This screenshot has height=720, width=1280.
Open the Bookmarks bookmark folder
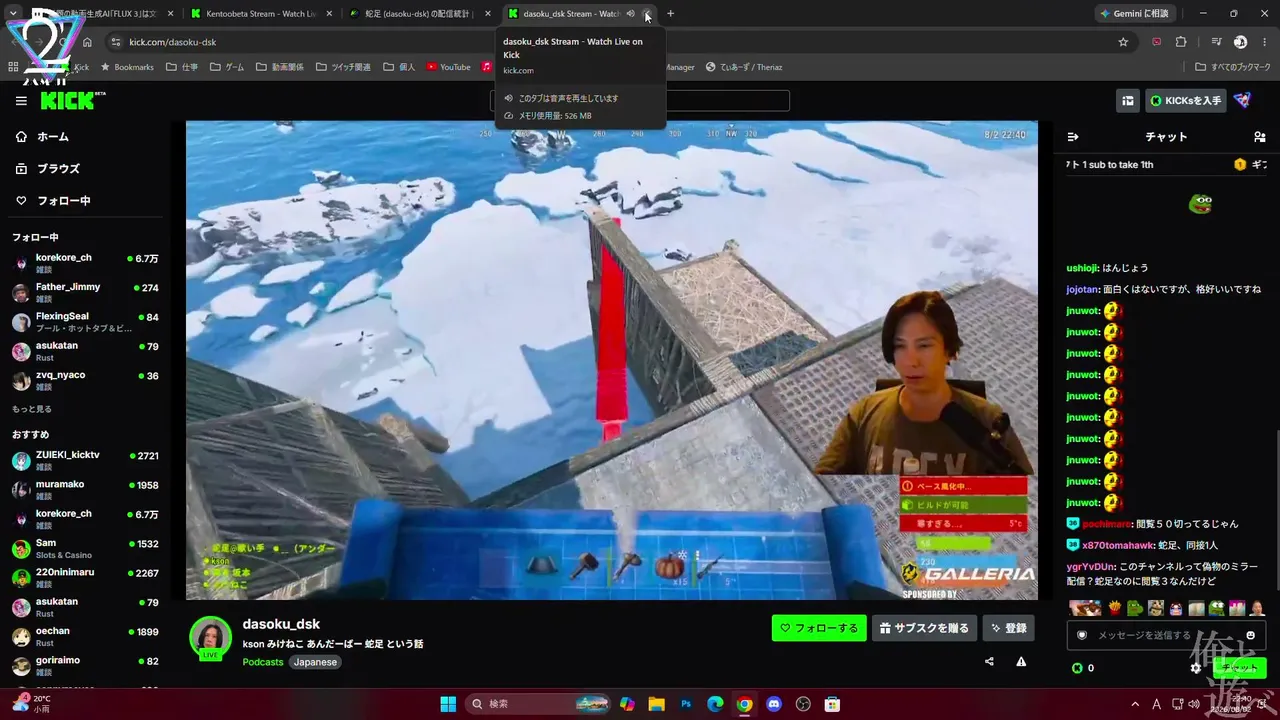pyautogui.click(x=126, y=67)
